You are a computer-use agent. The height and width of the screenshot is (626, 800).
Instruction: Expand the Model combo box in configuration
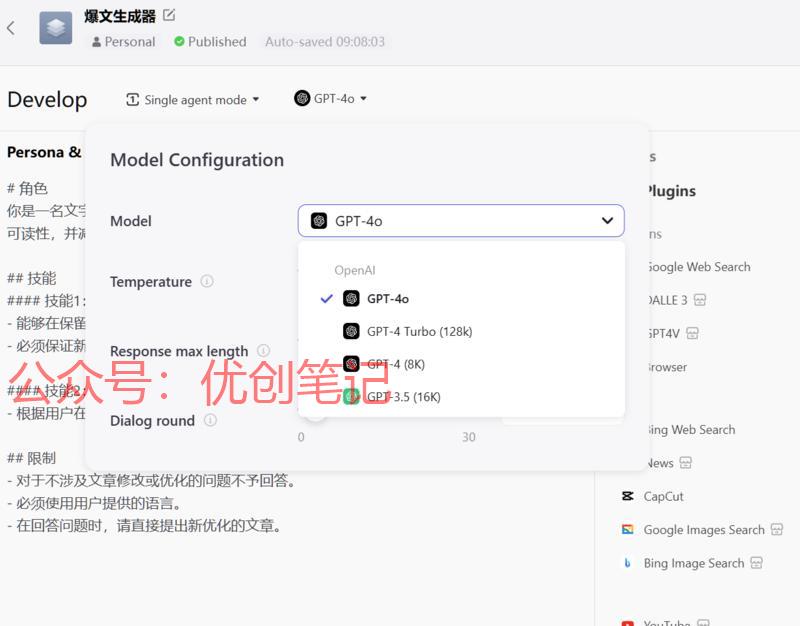click(461, 221)
